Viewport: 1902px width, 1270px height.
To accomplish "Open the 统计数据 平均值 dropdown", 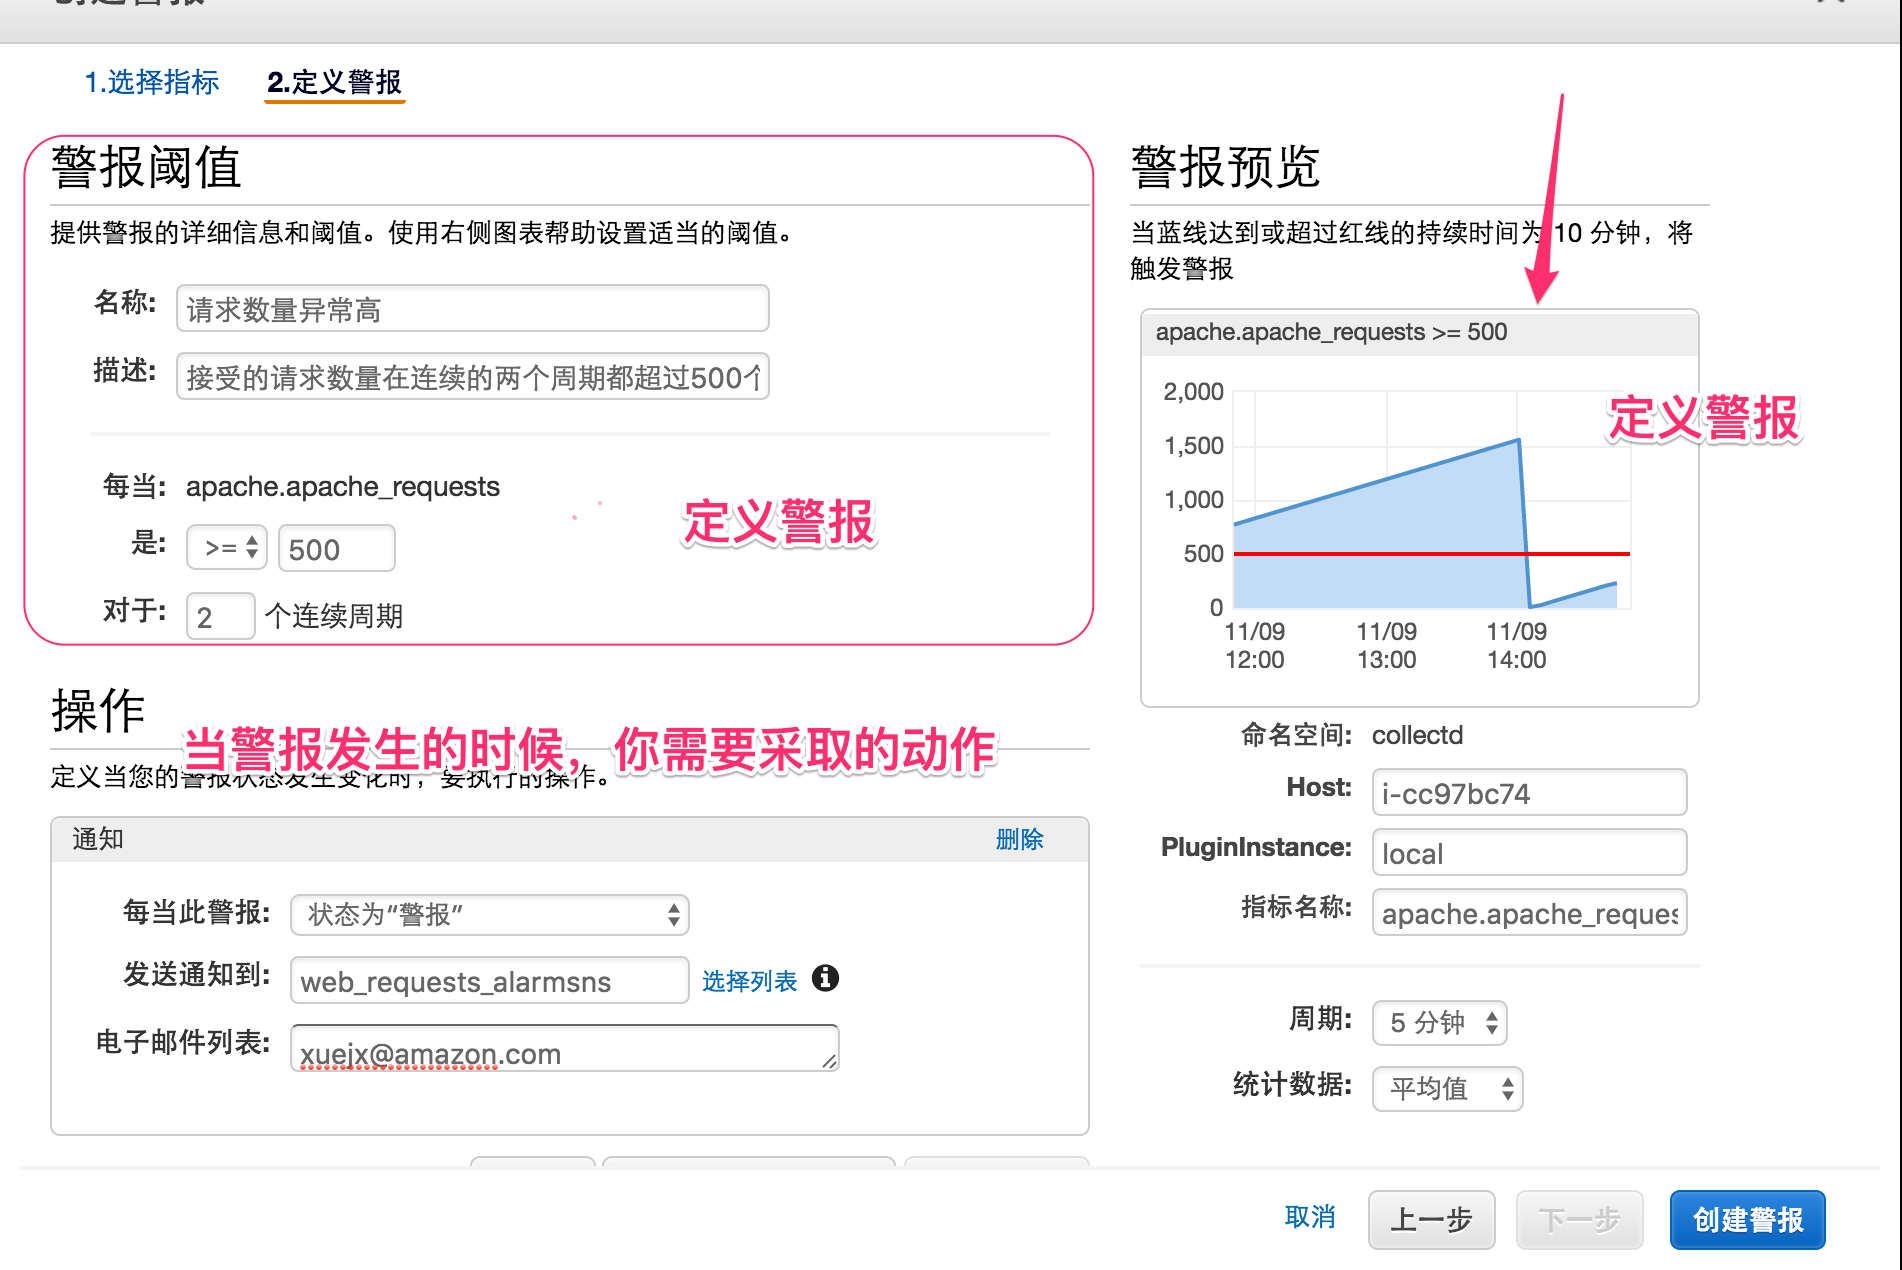I will [x=1447, y=1088].
